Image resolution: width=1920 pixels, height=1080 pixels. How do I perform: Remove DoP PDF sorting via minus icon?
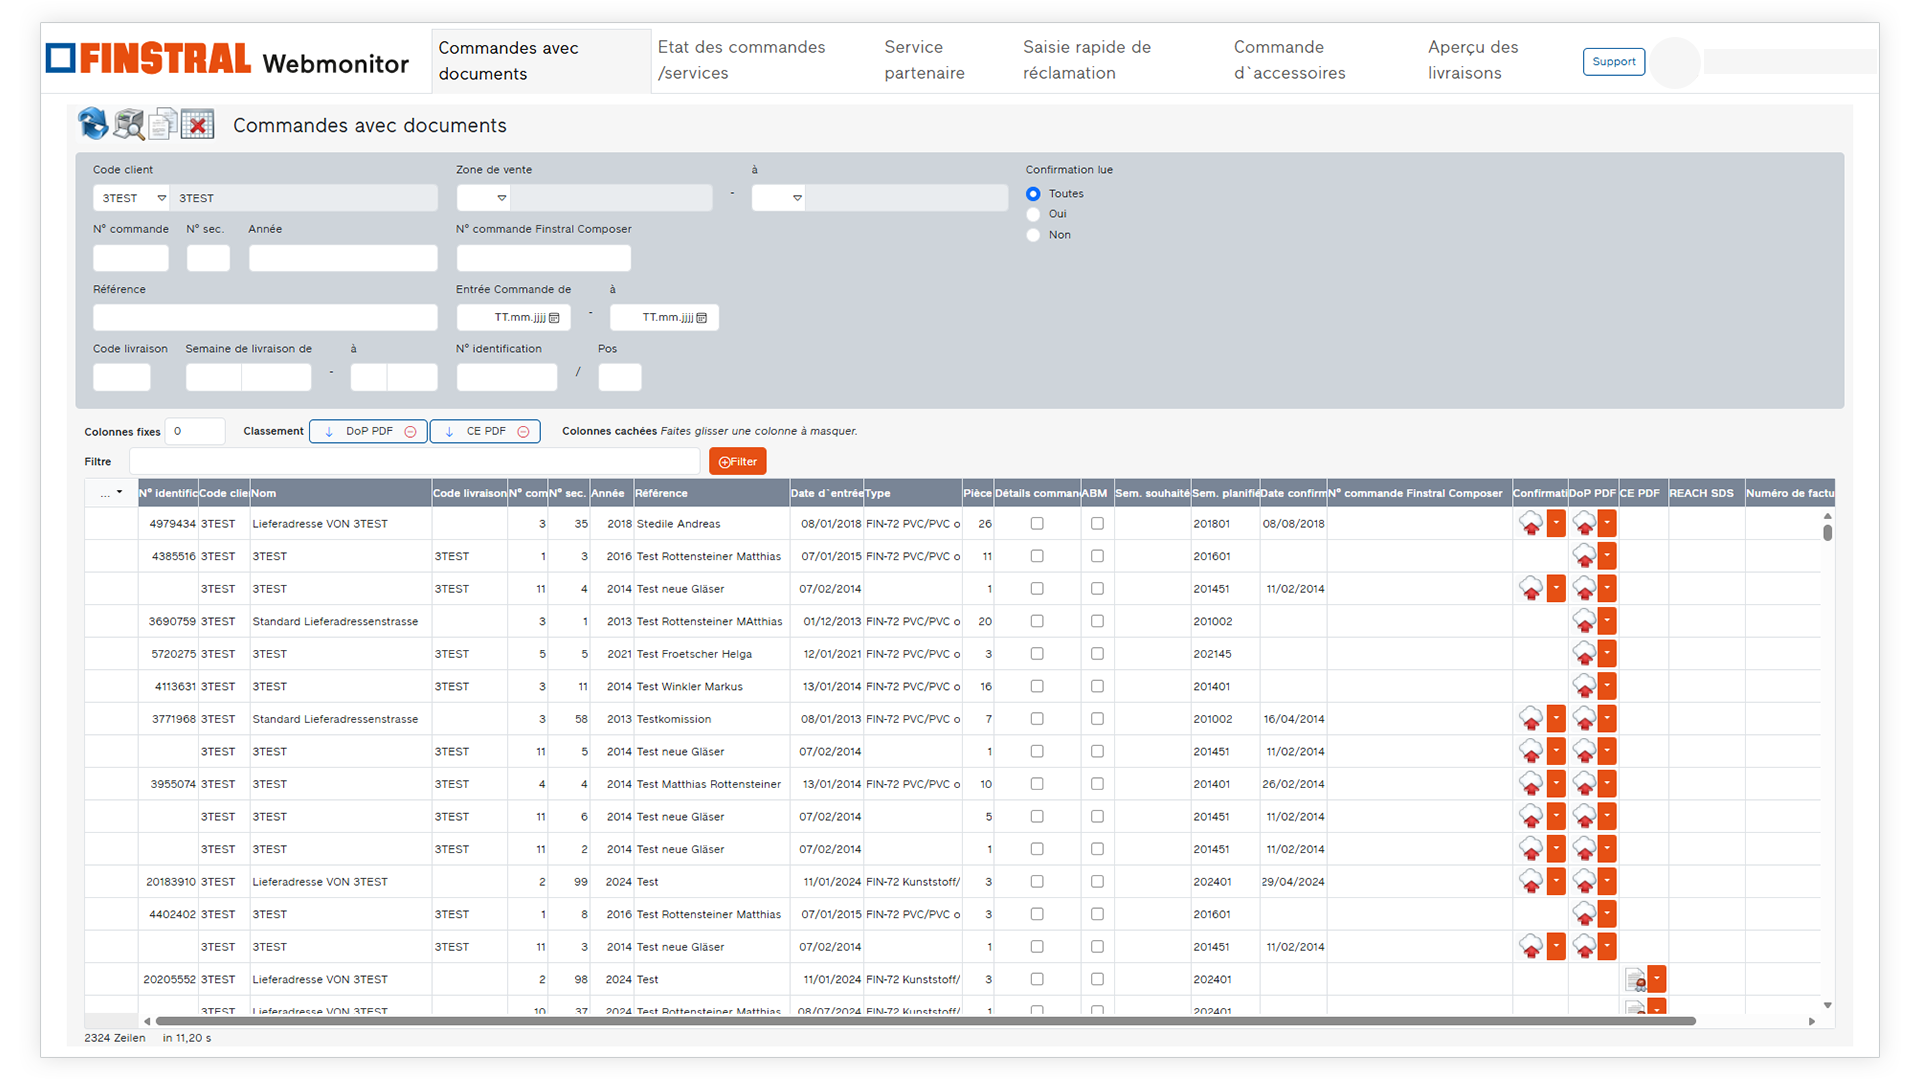point(410,432)
